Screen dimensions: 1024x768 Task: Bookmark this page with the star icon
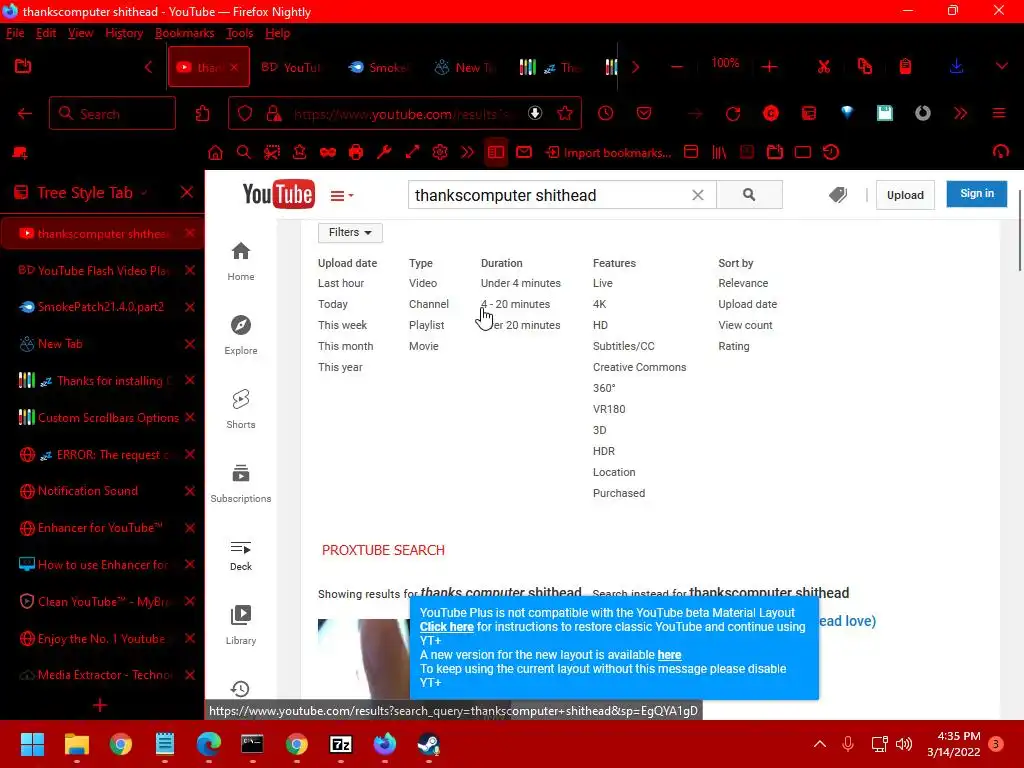[566, 114]
